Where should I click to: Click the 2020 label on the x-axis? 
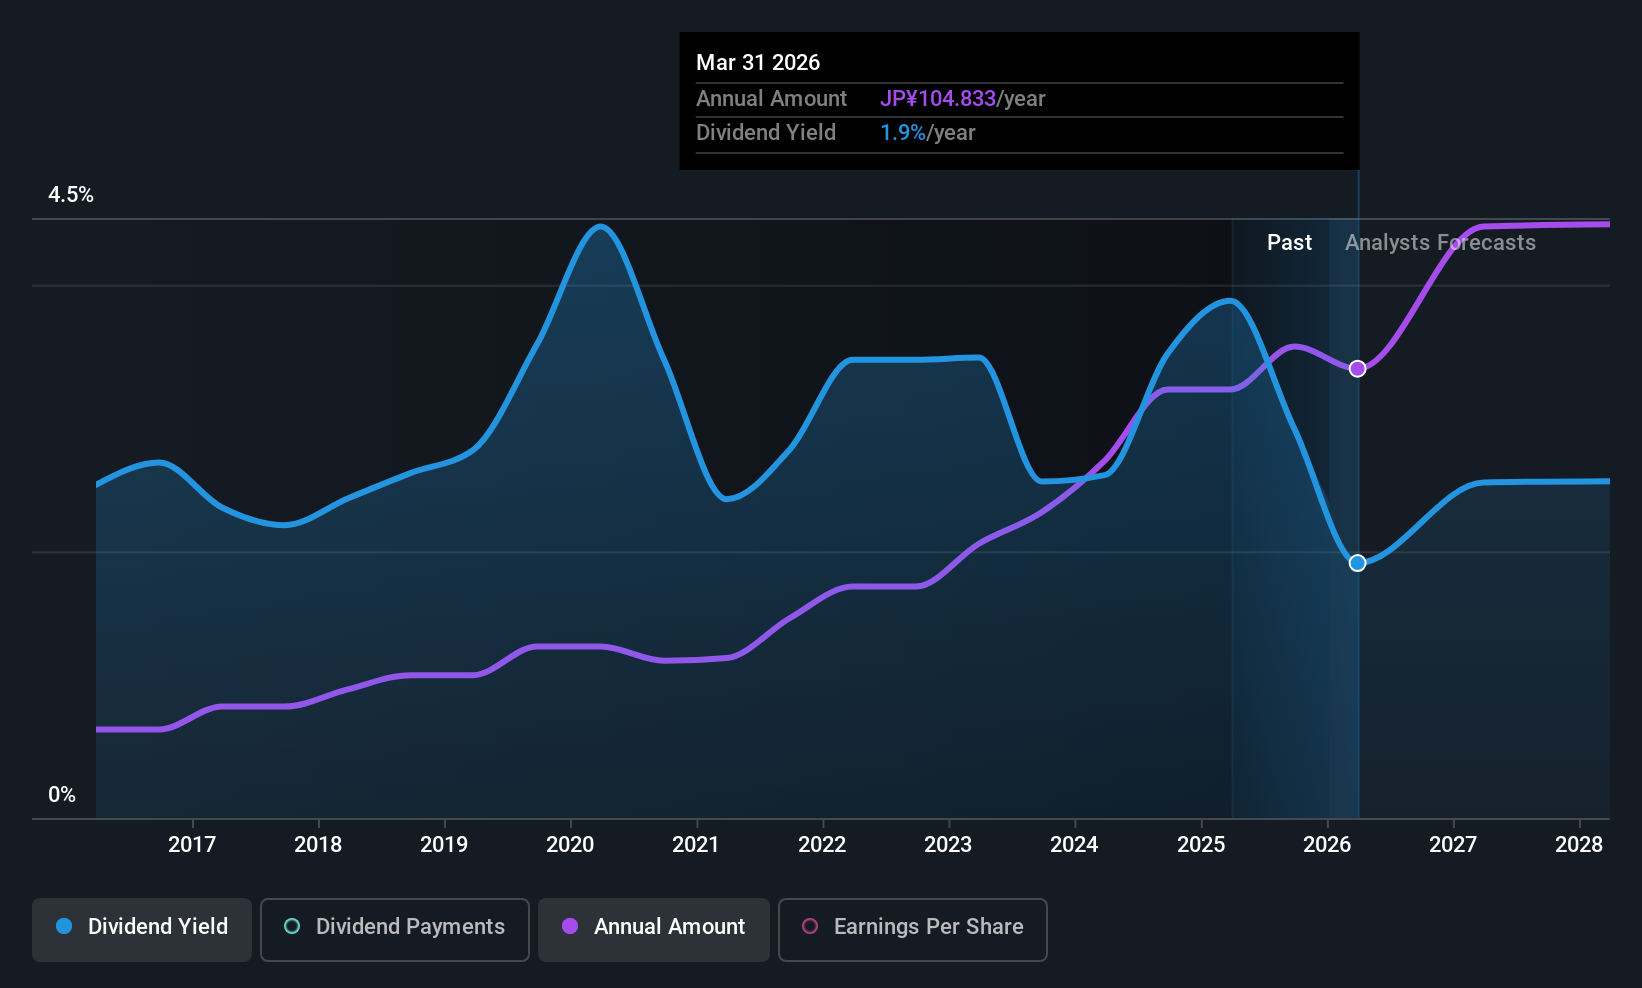[570, 845]
